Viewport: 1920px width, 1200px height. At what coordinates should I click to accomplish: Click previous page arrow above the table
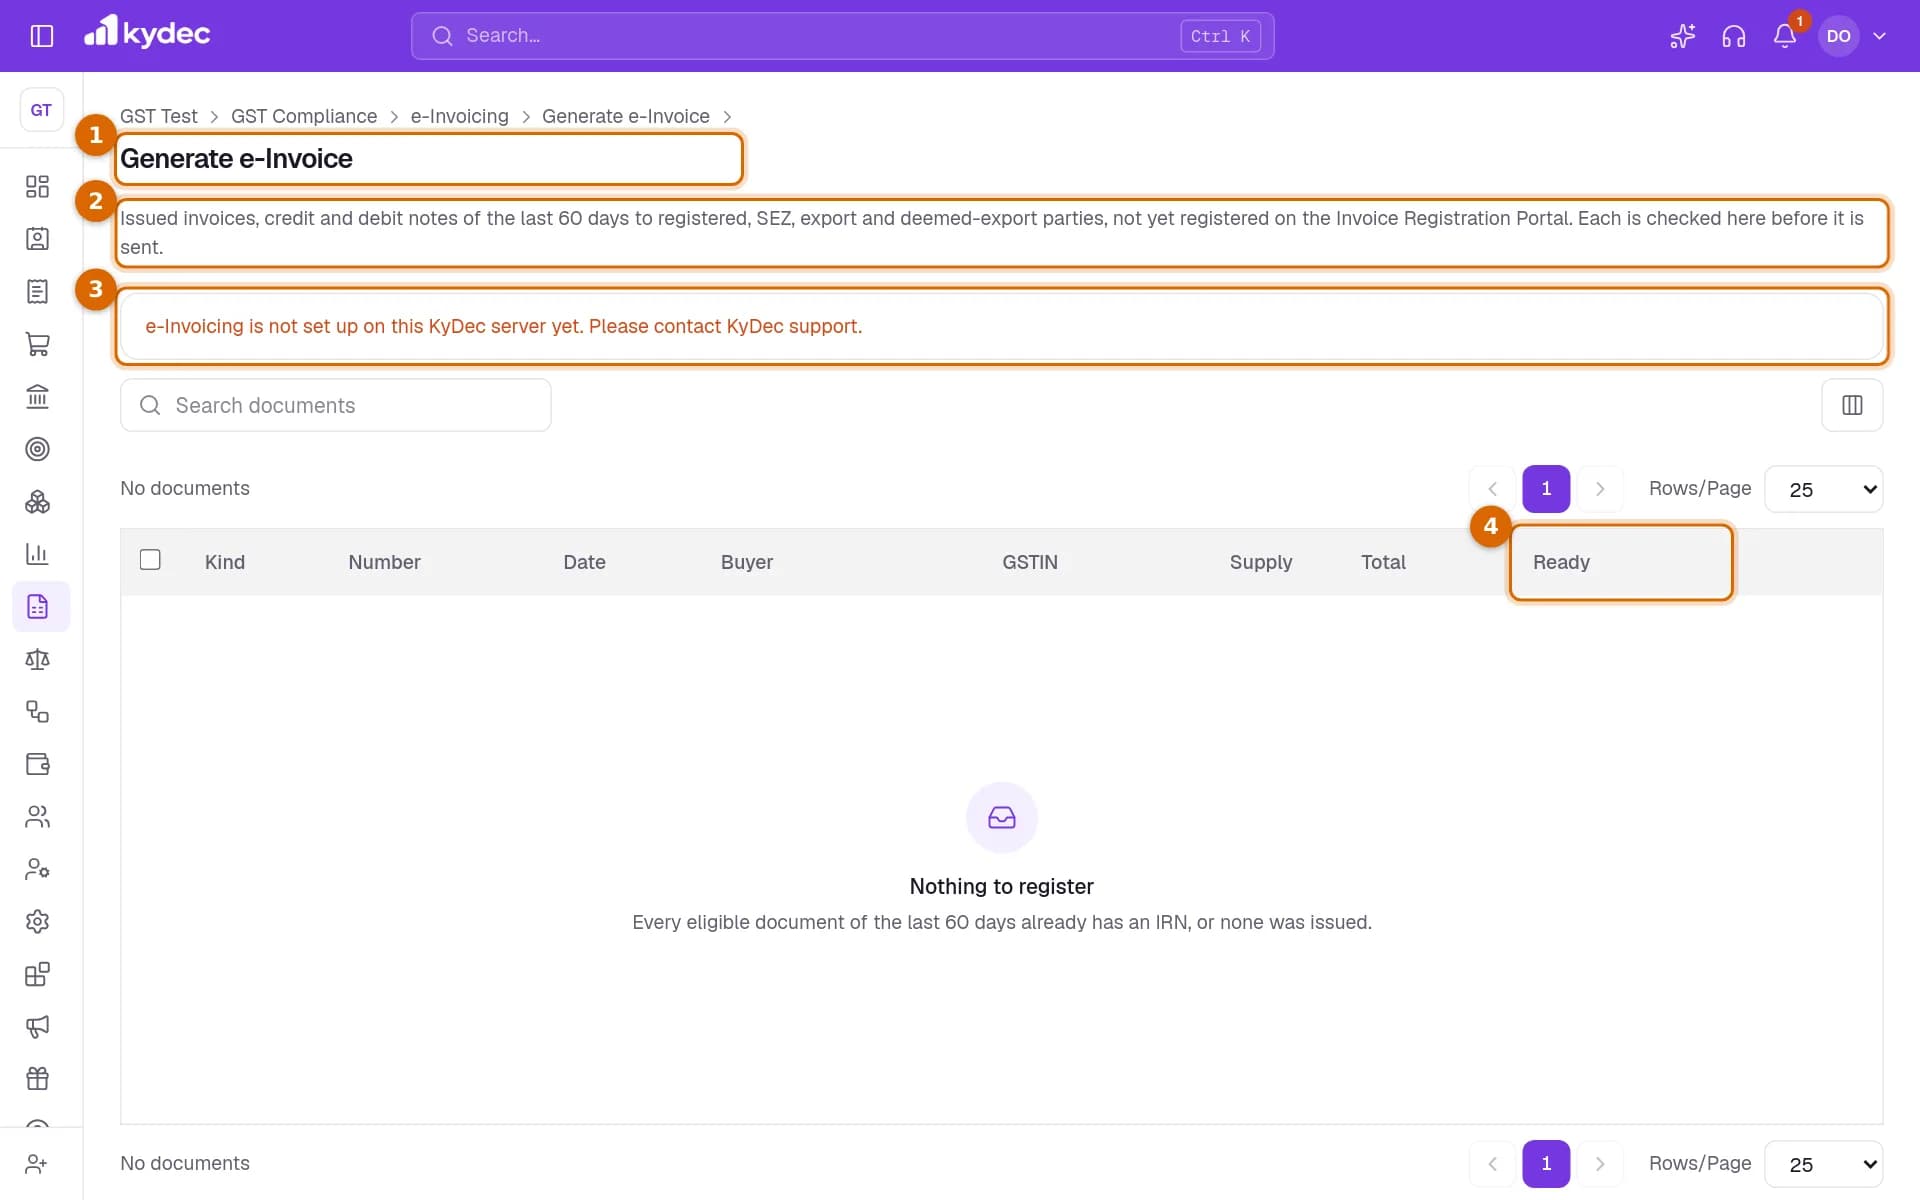click(x=1492, y=489)
